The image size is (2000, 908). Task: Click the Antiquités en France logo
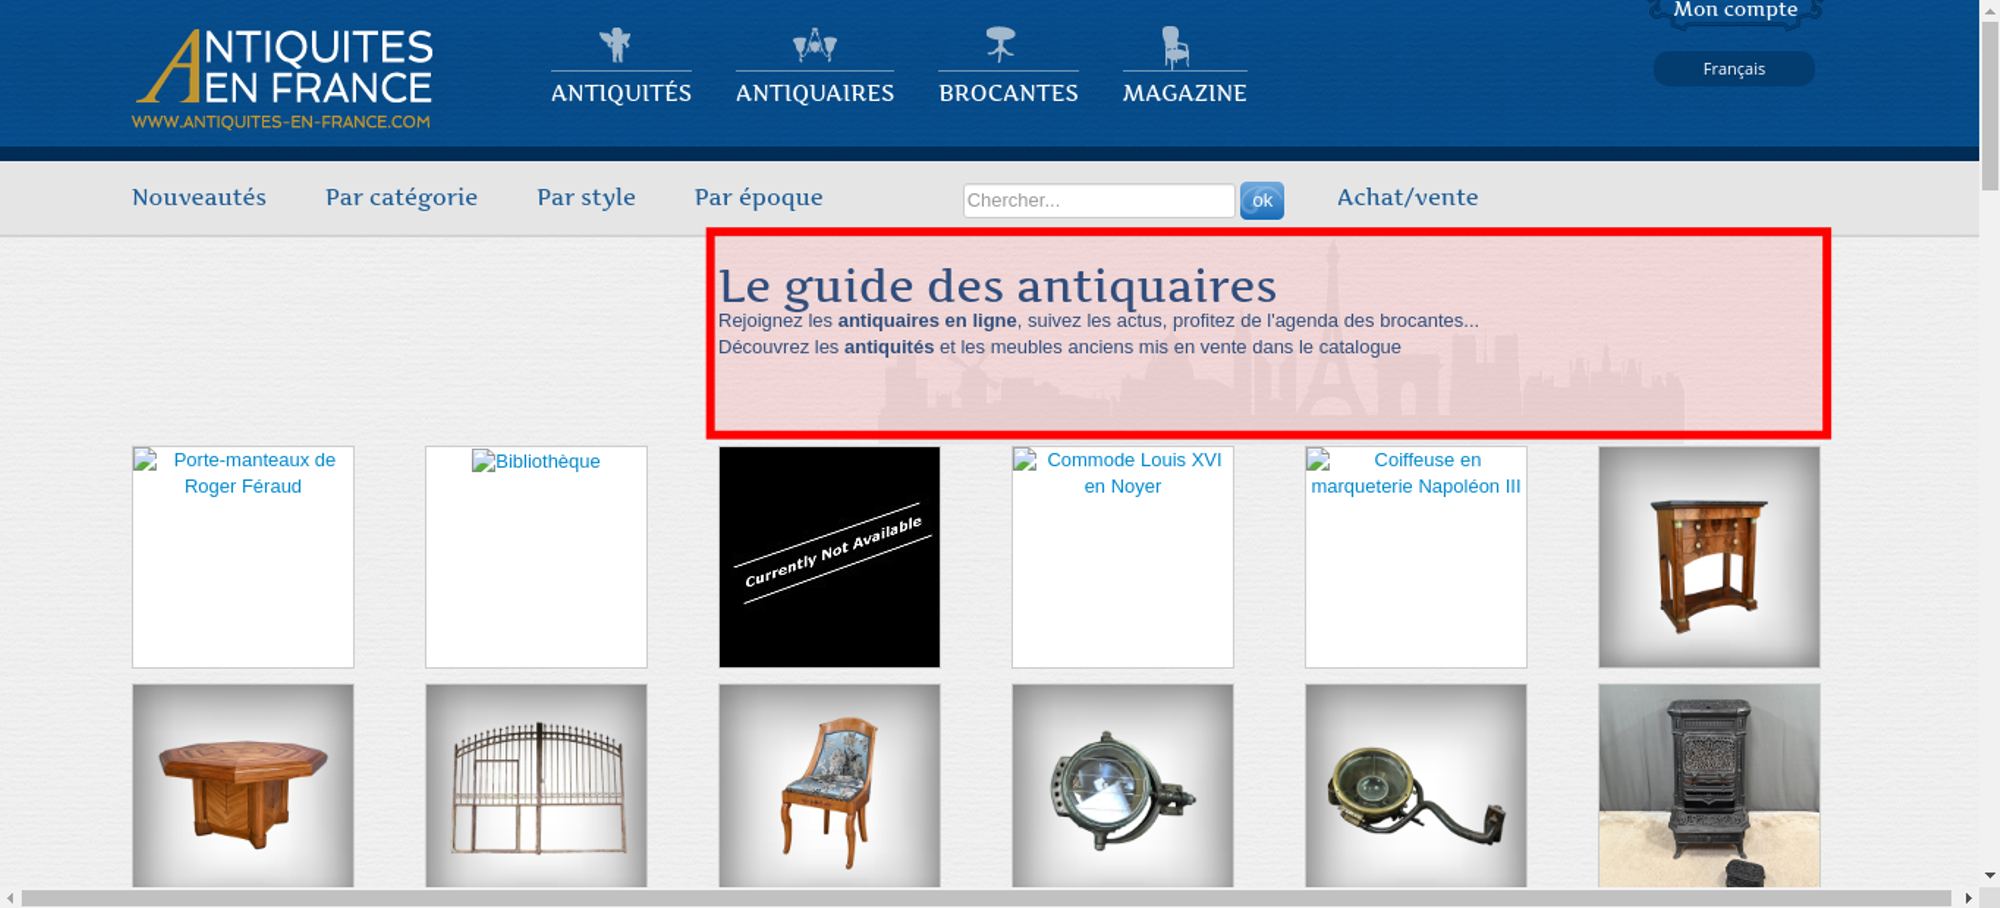point(284,78)
